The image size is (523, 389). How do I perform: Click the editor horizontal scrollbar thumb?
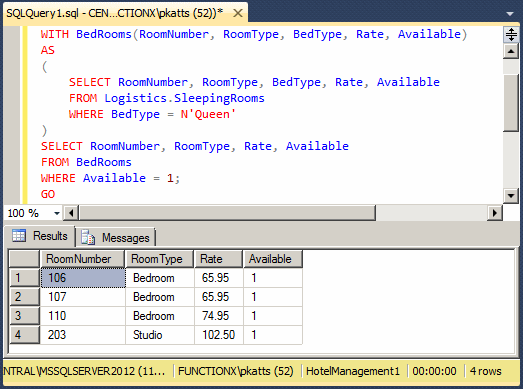click(227, 213)
